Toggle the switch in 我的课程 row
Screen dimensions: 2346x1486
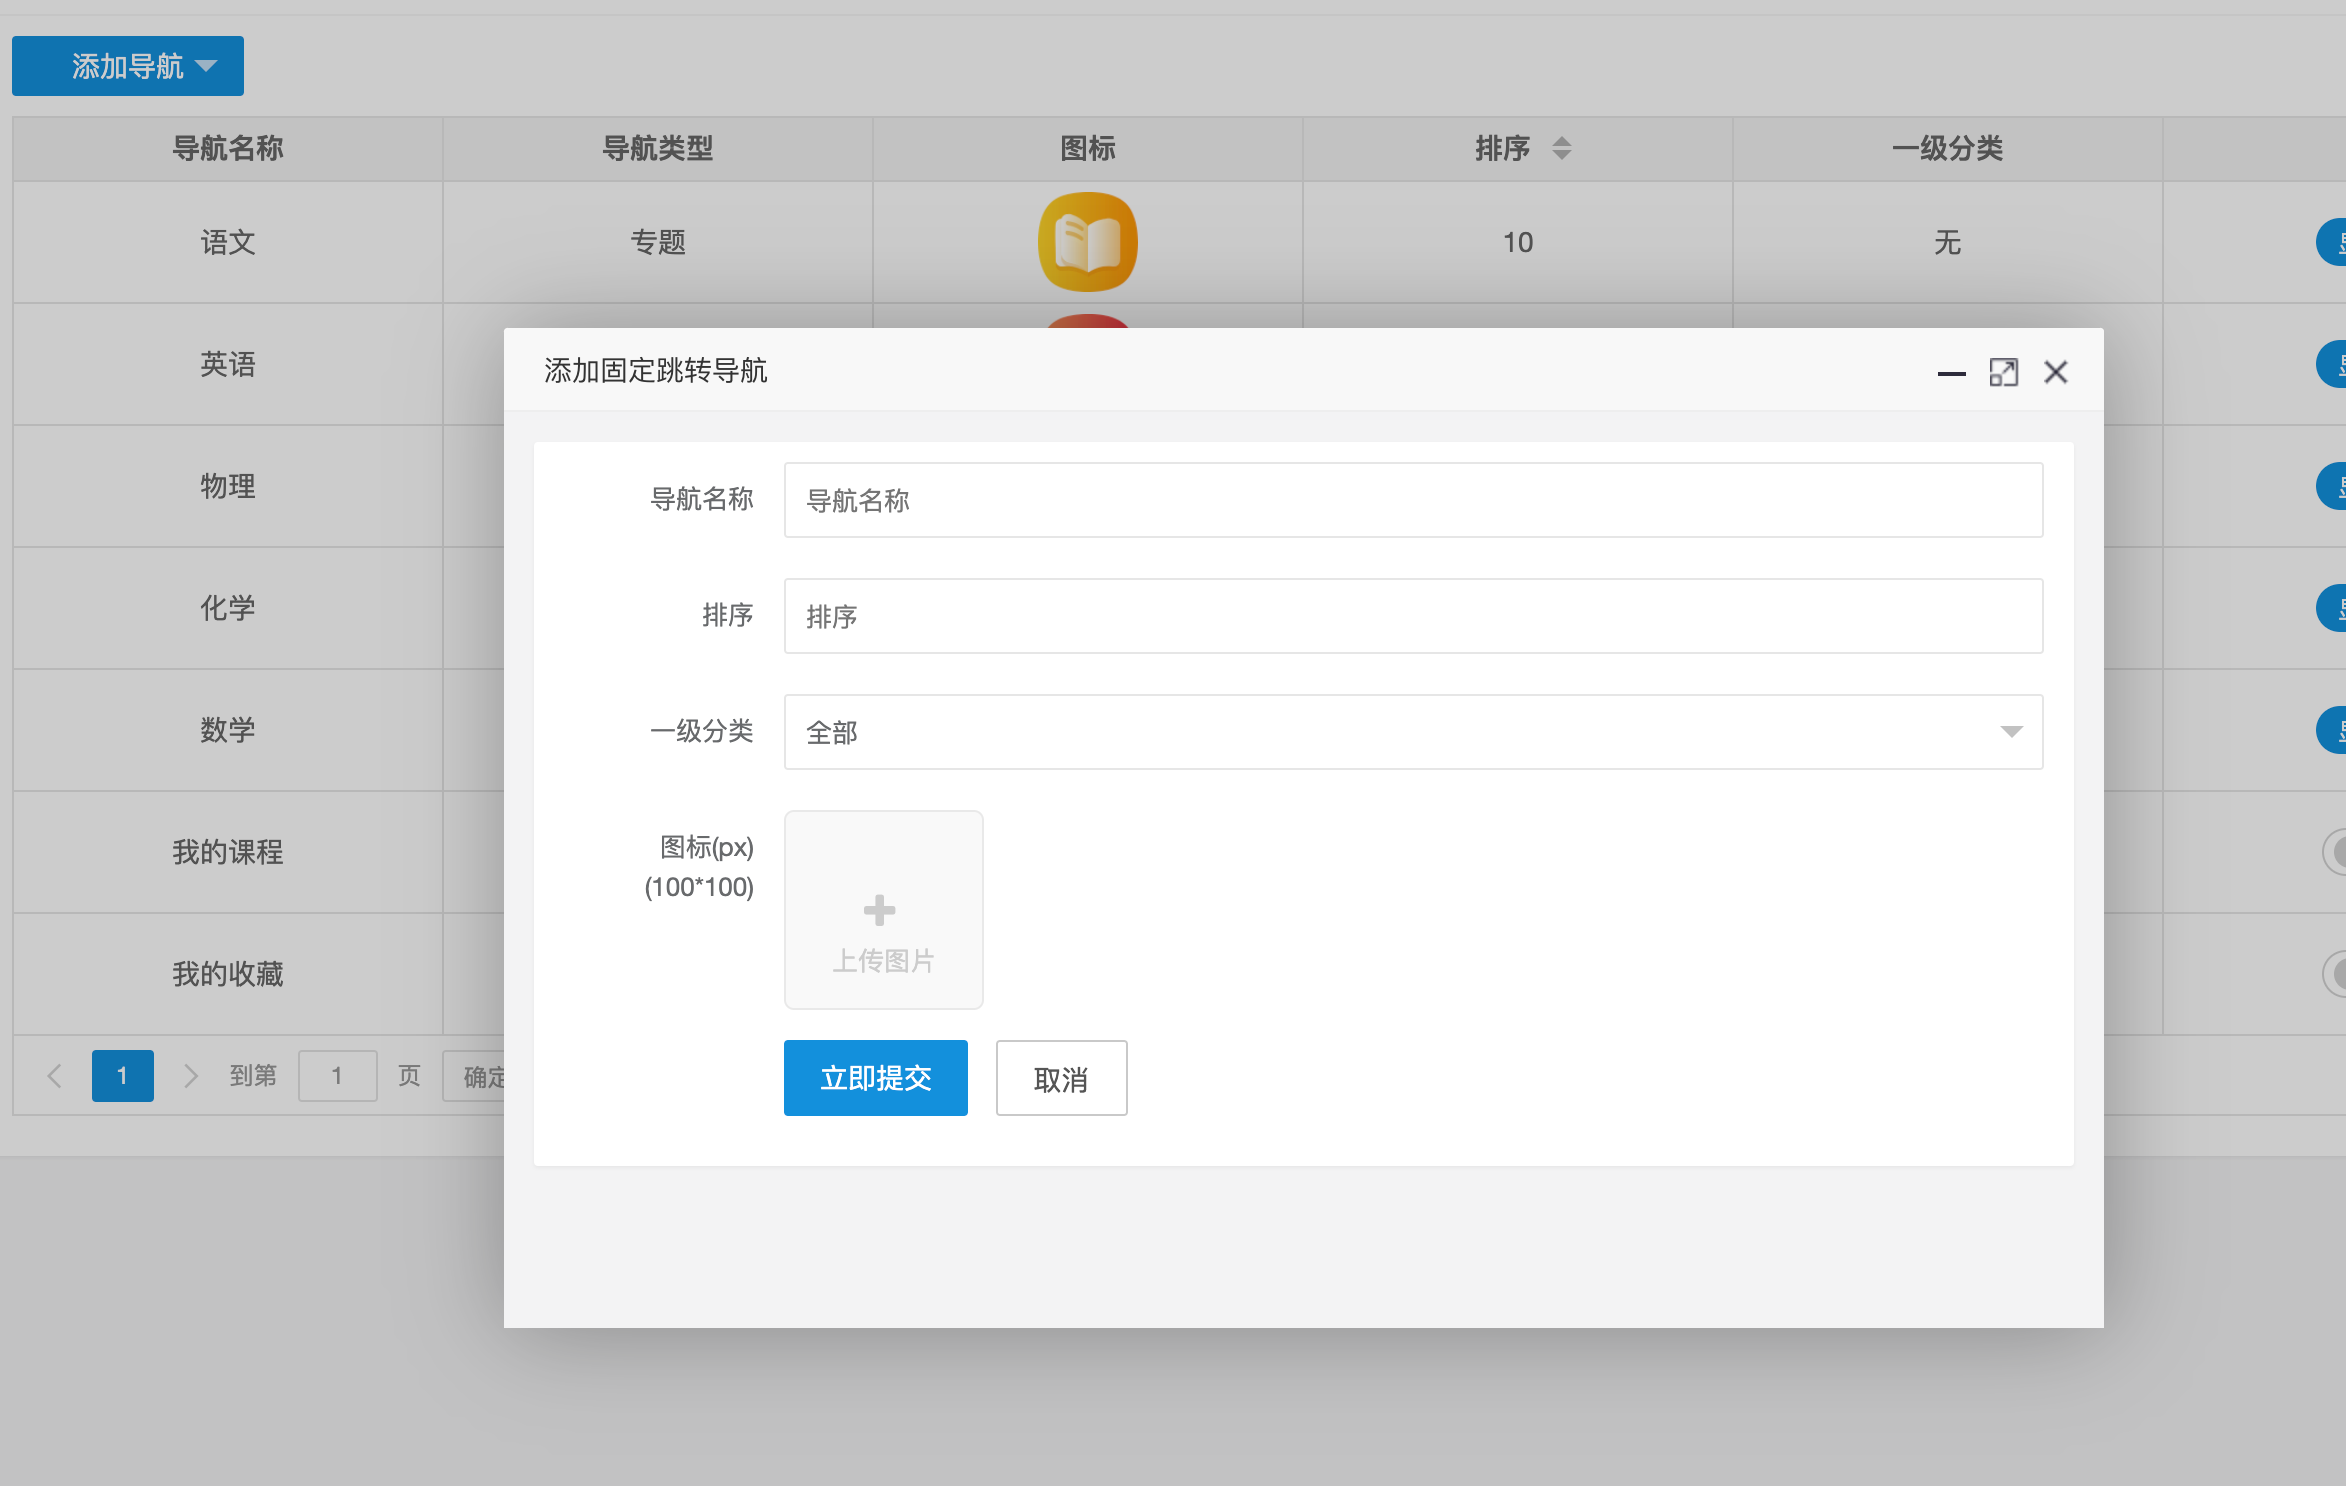(x=2334, y=852)
